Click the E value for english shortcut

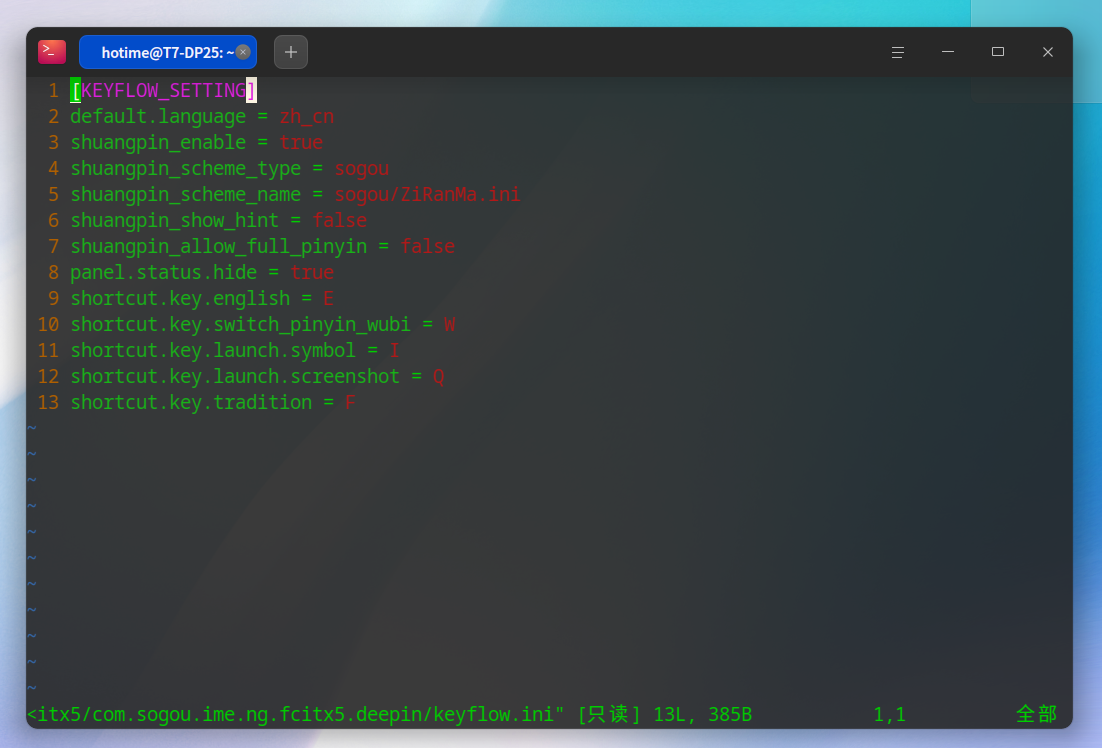coord(328,299)
